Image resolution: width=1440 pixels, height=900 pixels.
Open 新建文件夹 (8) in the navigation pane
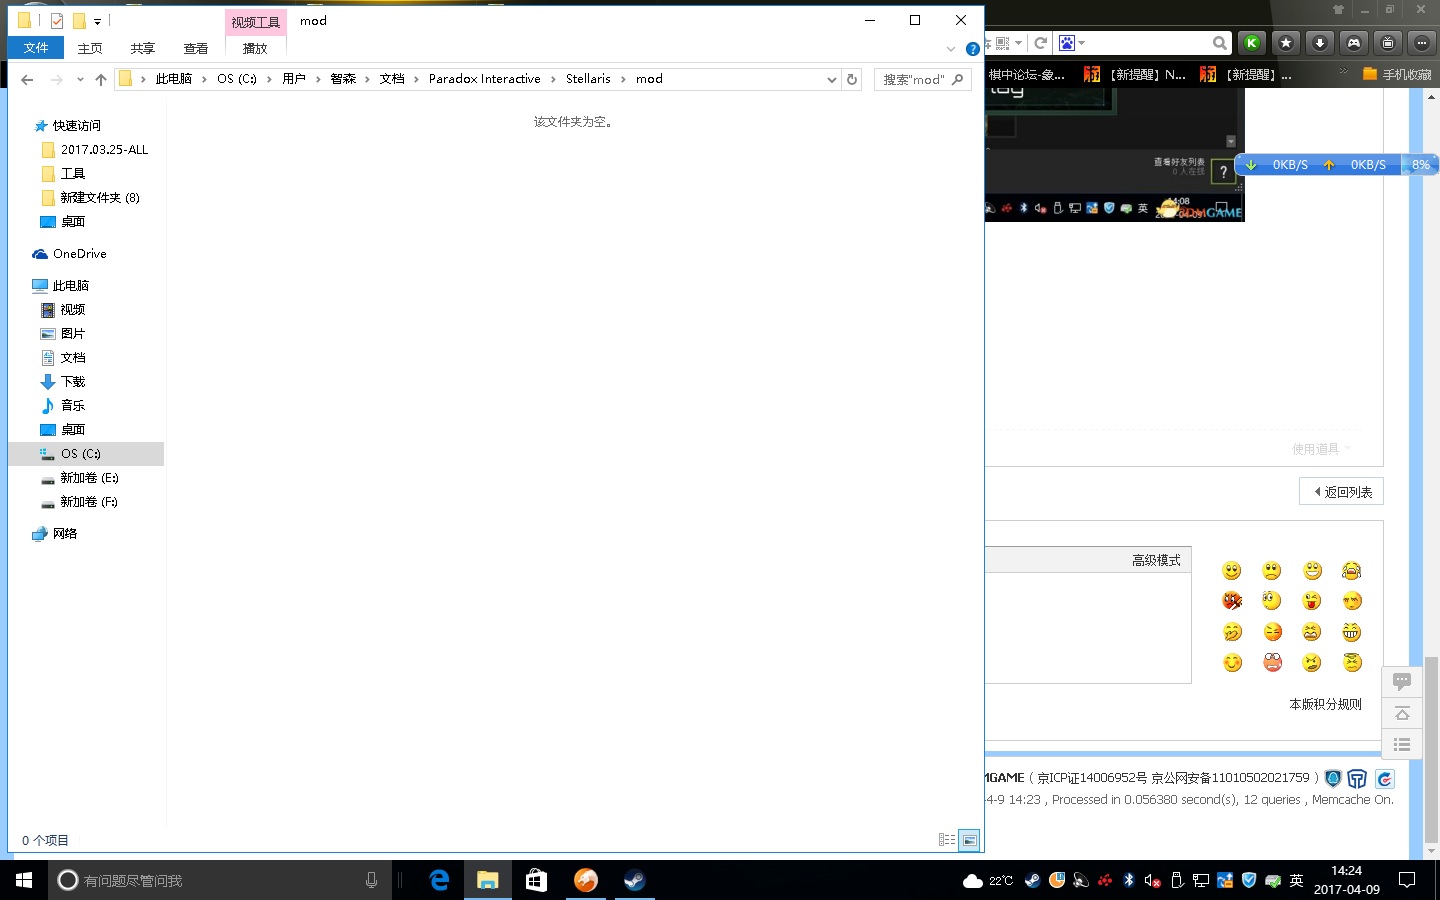100,198
